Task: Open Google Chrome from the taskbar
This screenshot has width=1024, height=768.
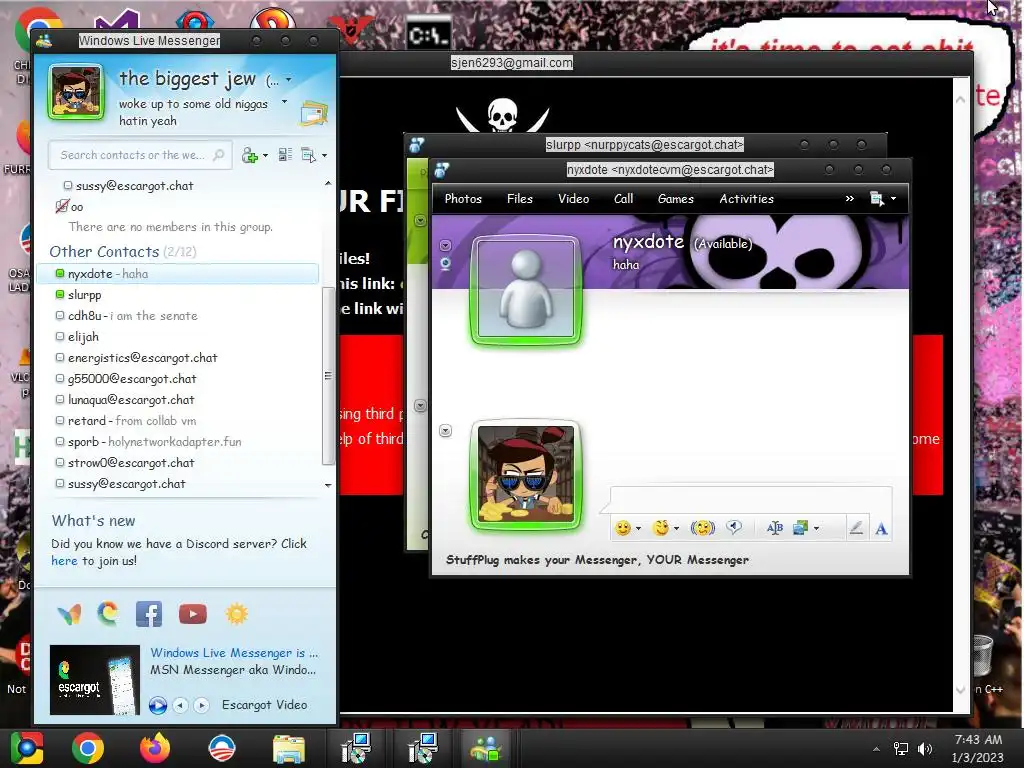Action: [x=88, y=748]
